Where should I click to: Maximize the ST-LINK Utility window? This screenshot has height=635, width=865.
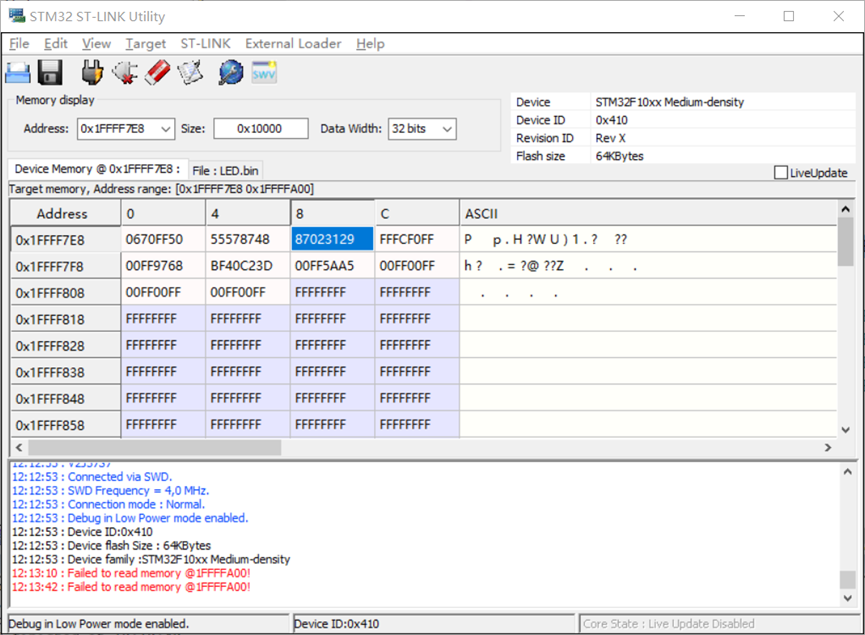click(x=789, y=16)
